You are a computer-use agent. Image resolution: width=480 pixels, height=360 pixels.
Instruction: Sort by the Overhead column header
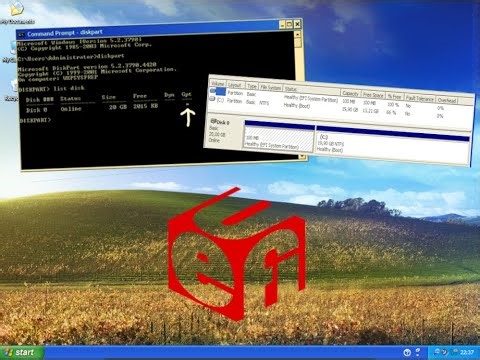[x=447, y=100]
